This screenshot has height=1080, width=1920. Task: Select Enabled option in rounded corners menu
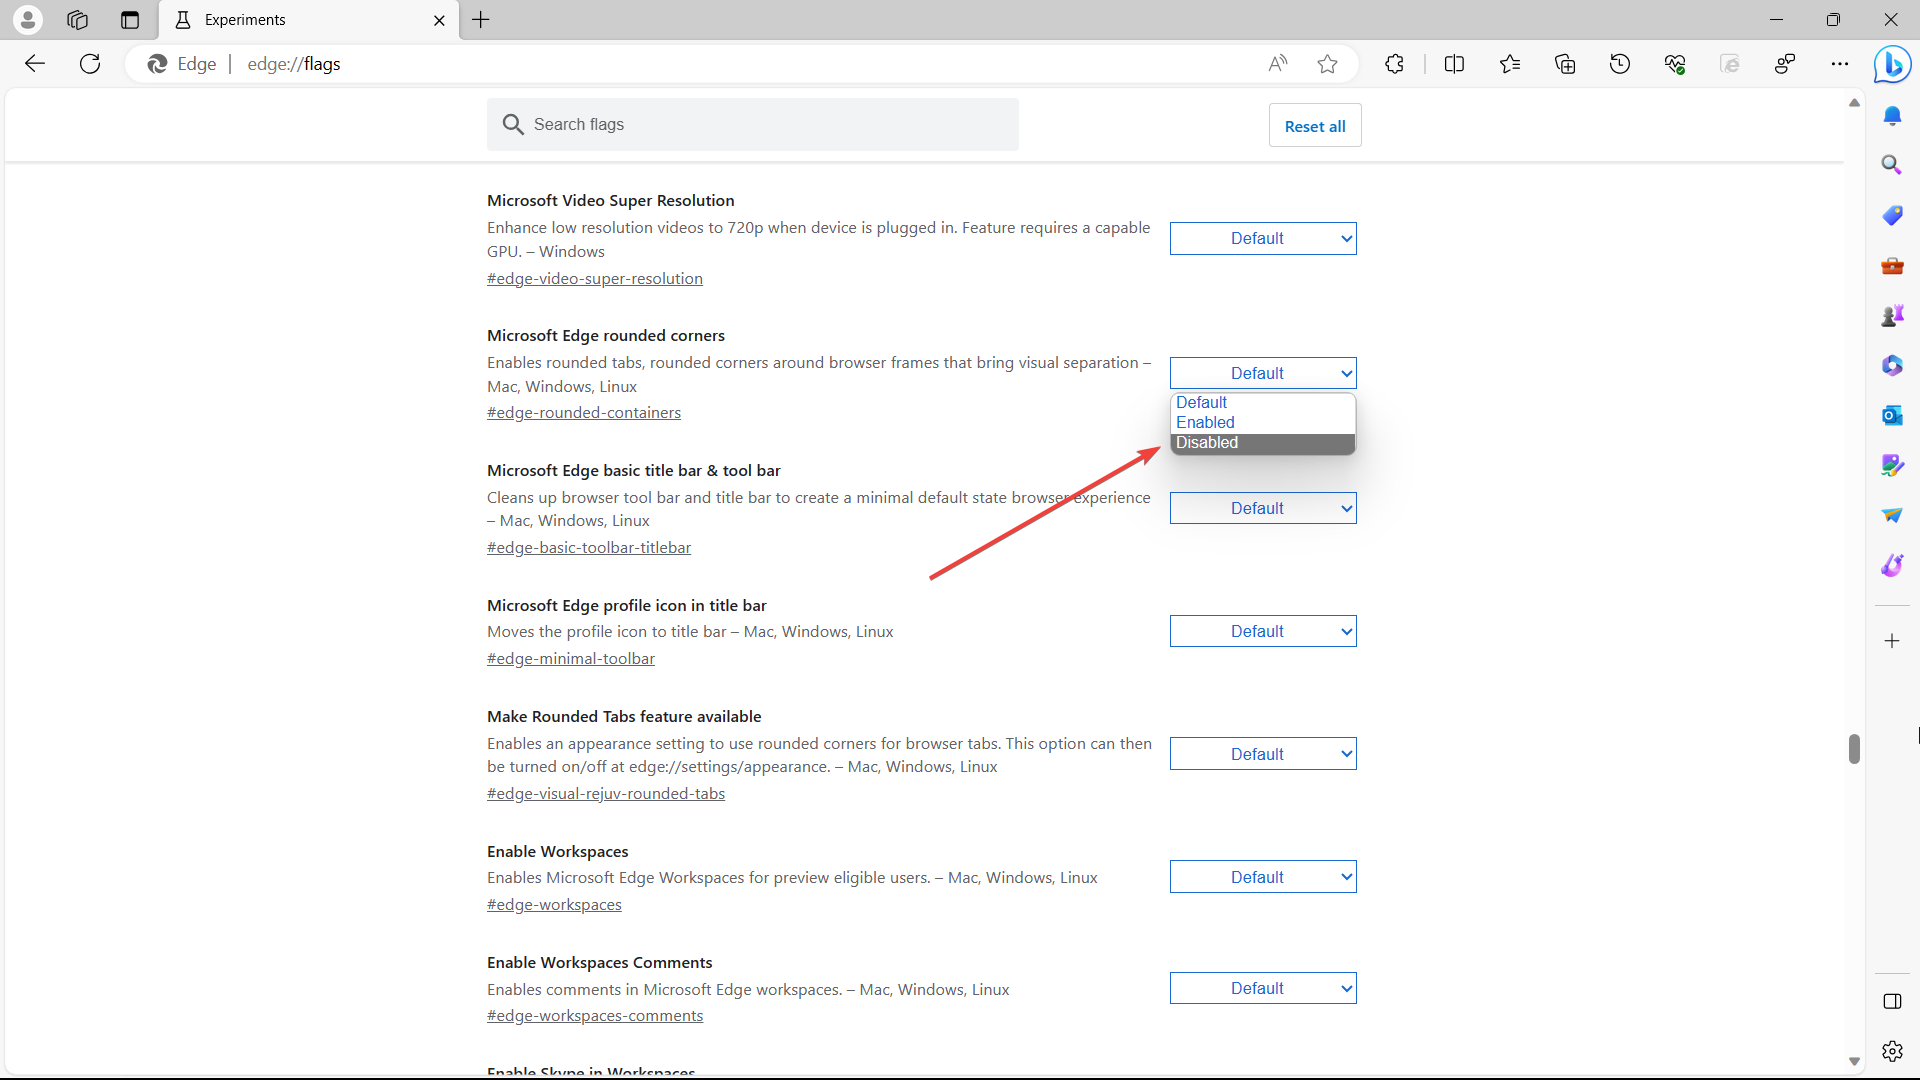tap(1259, 422)
